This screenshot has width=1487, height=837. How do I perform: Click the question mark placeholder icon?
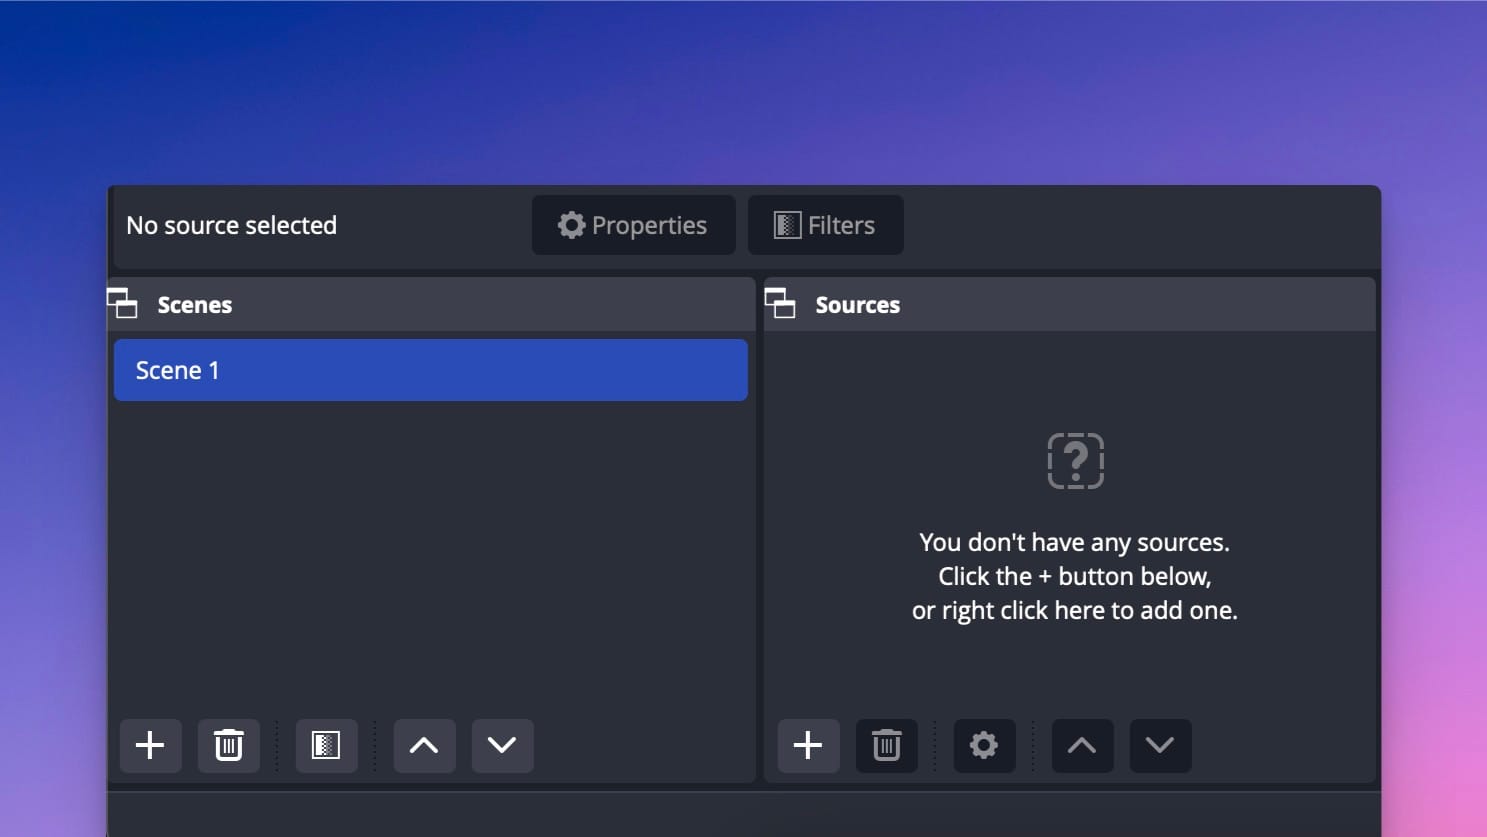tap(1075, 461)
